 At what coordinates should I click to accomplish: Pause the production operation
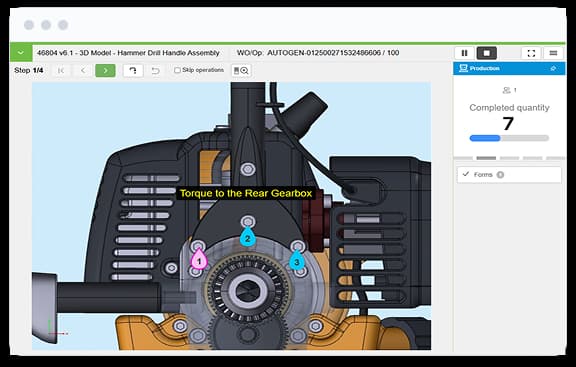[464, 53]
